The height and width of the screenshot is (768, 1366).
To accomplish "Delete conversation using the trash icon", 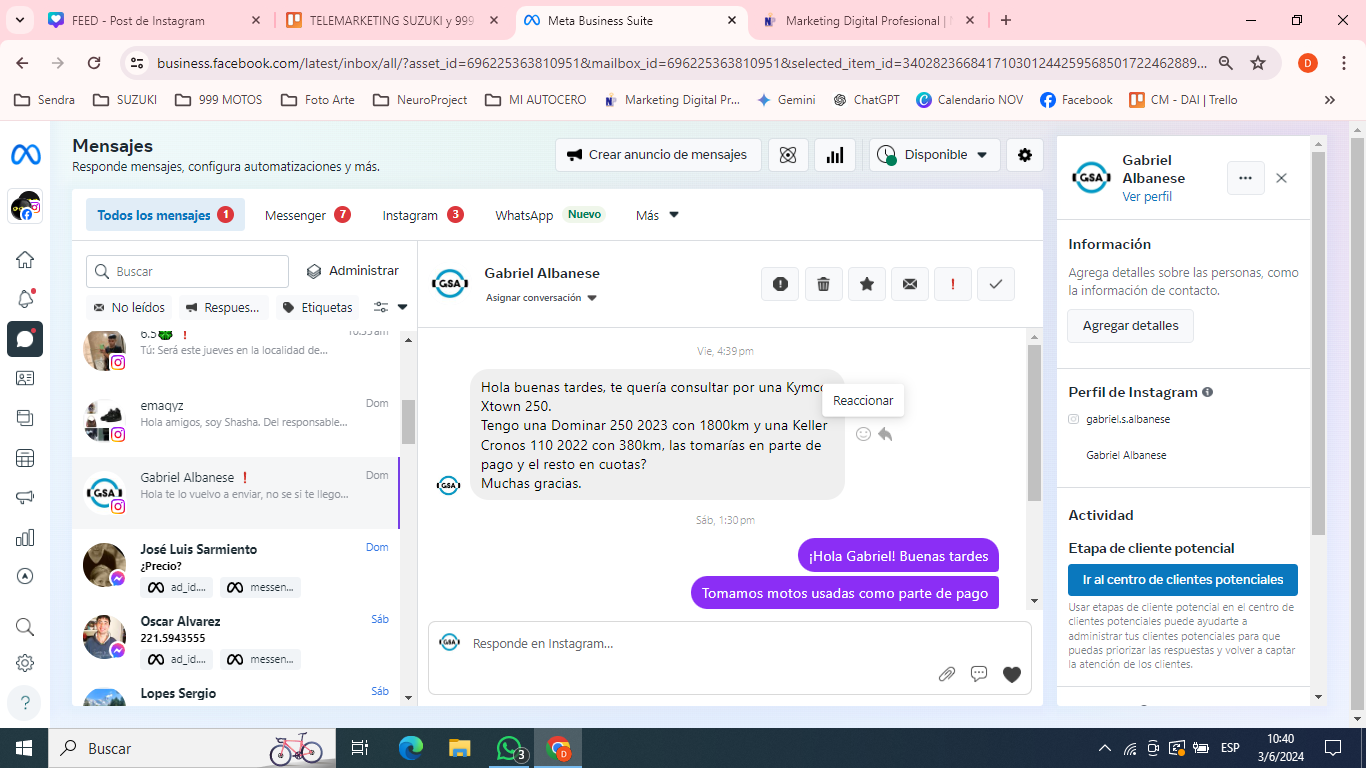I will pyautogui.click(x=823, y=284).
